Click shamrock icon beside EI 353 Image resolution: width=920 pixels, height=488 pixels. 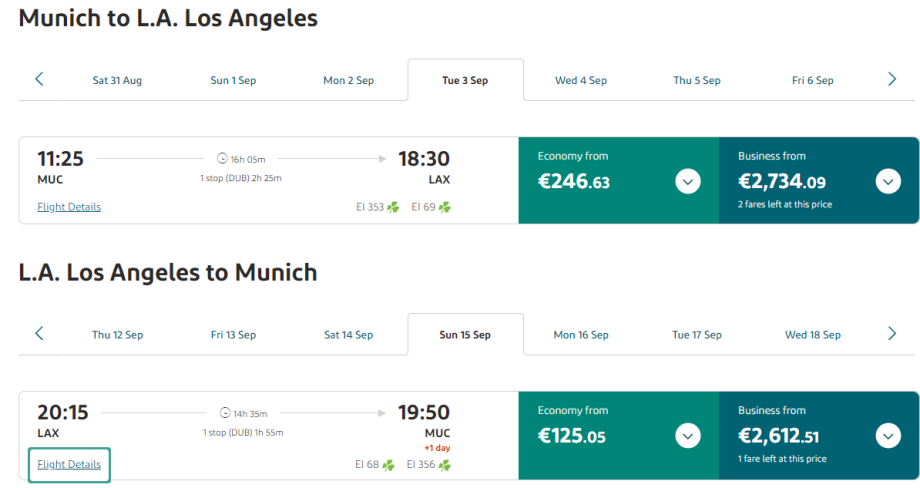pyautogui.click(x=393, y=207)
